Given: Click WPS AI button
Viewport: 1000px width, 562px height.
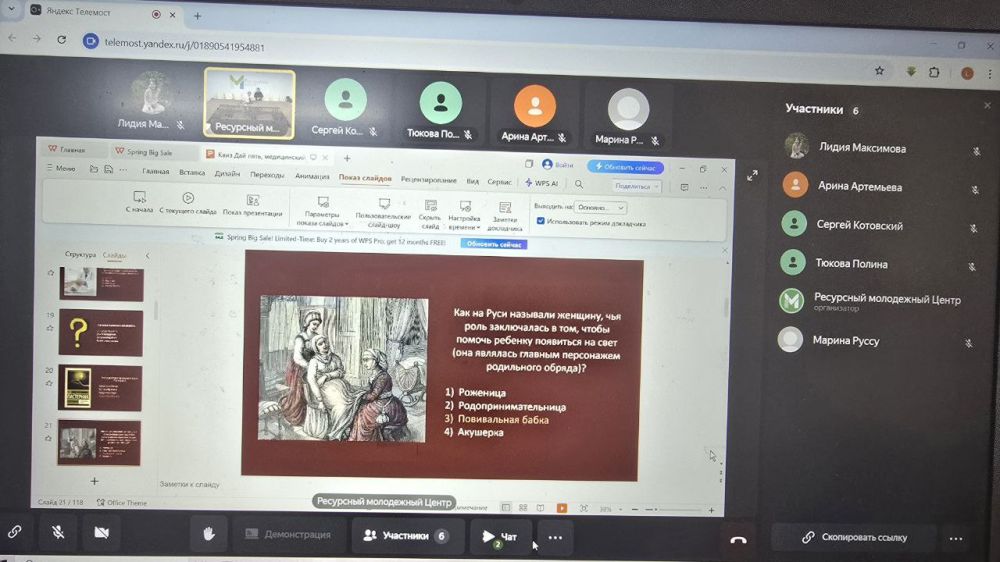Looking at the screenshot, I should point(541,183).
